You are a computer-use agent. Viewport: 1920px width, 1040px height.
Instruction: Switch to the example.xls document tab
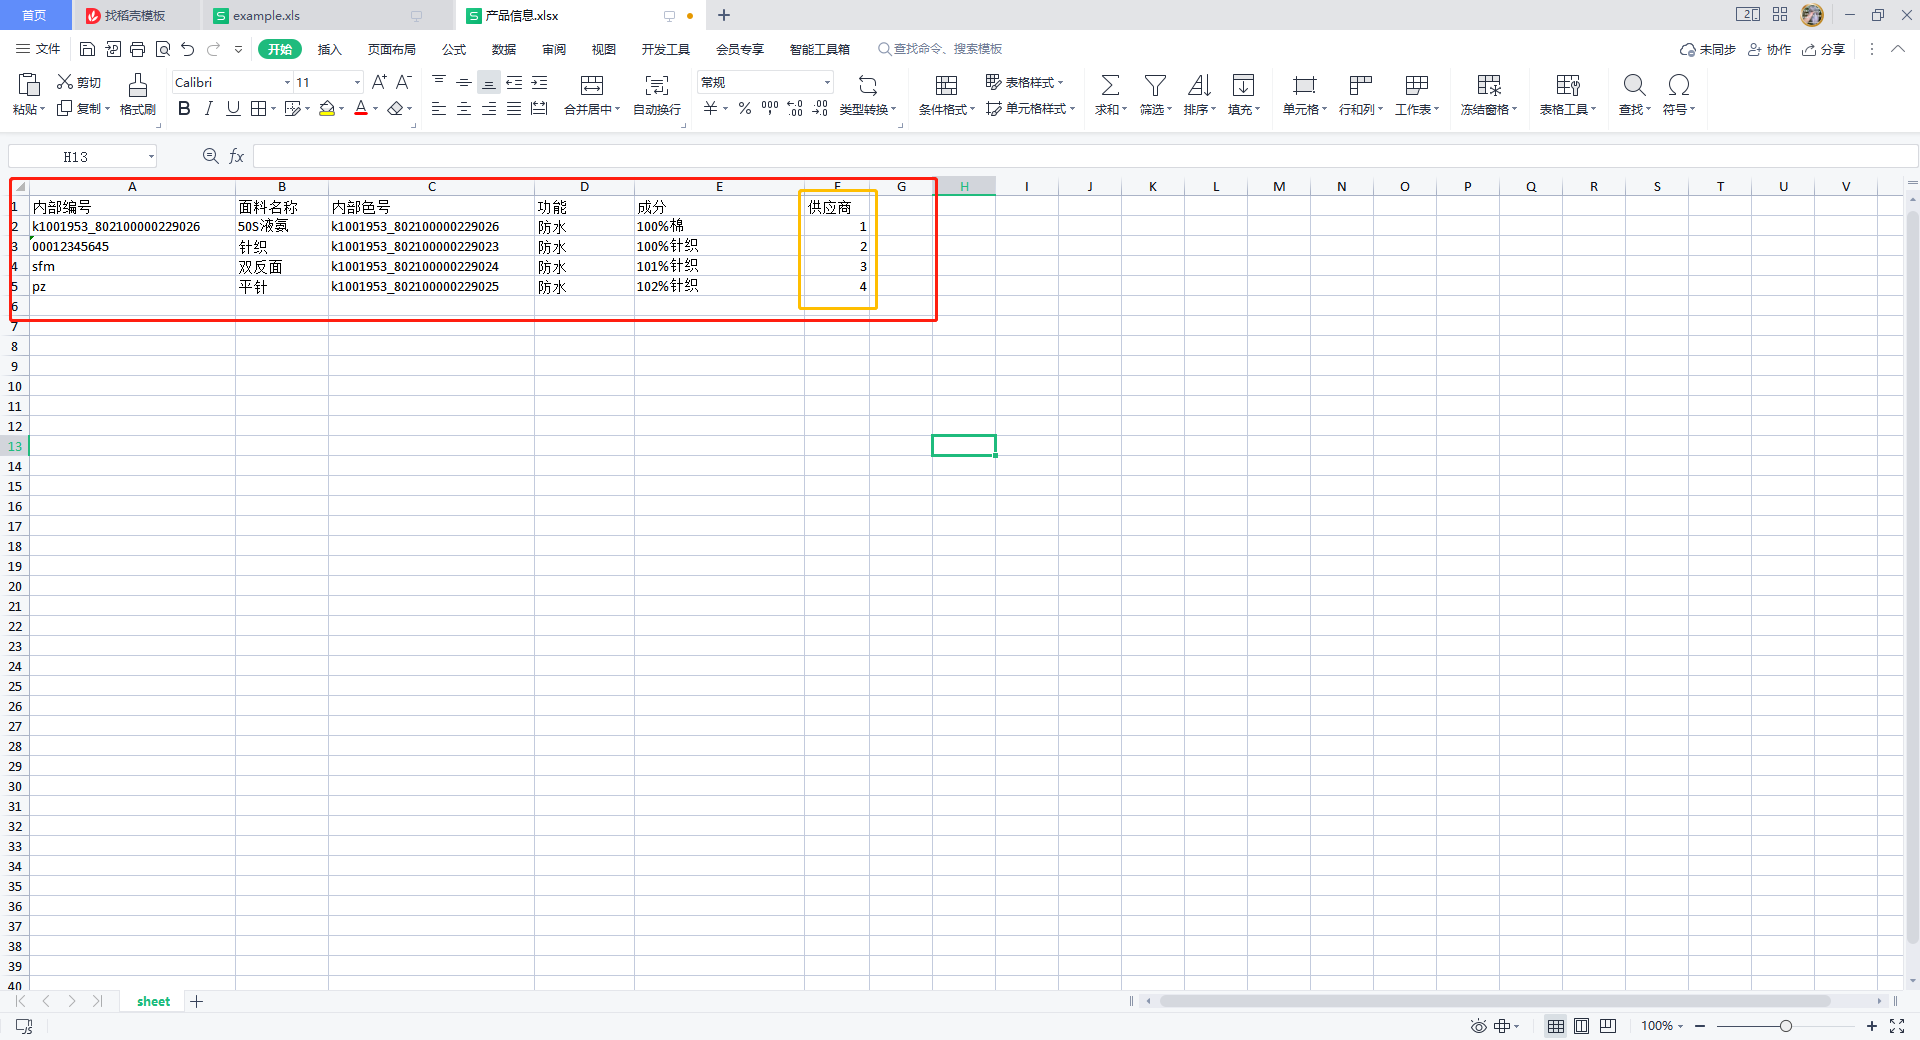point(266,16)
